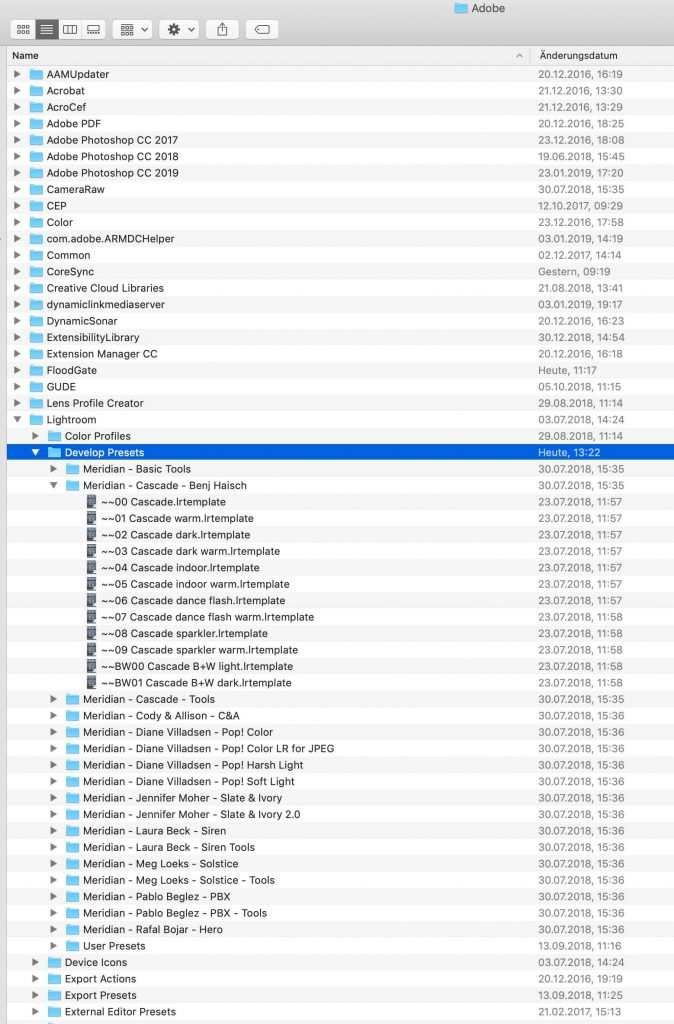Select Meridian - Diane Villadsen - Pop! Harsh Light
This screenshot has width=674, height=1024.
340,765
